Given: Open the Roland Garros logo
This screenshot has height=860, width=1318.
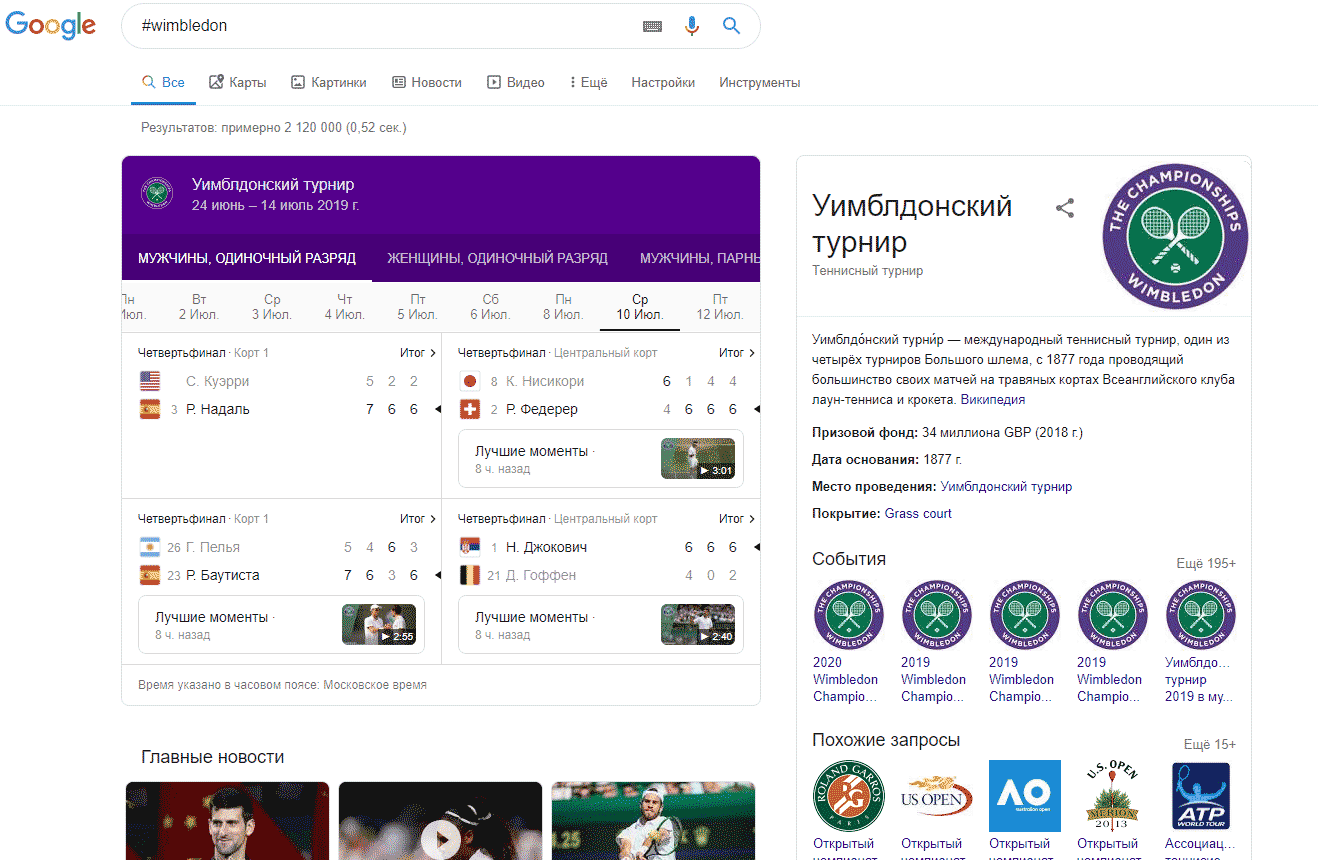Looking at the screenshot, I should click(x=848, y=797).
